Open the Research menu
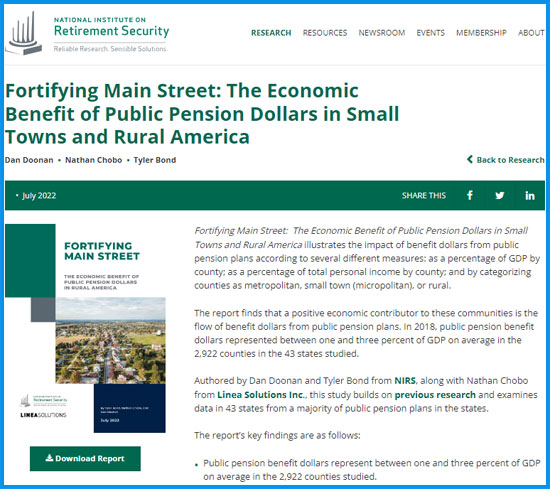This screenshot has width=550, height=489. 271,33
